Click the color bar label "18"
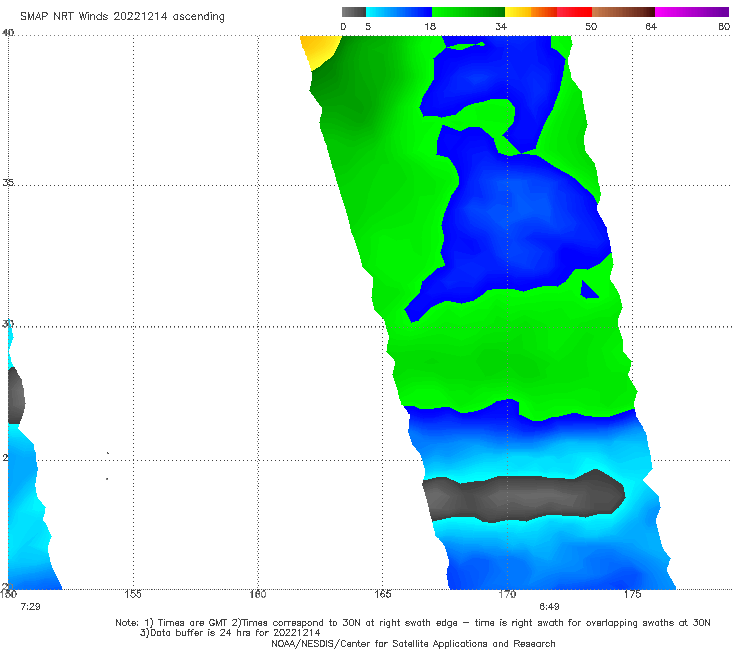 click(430, 26)
